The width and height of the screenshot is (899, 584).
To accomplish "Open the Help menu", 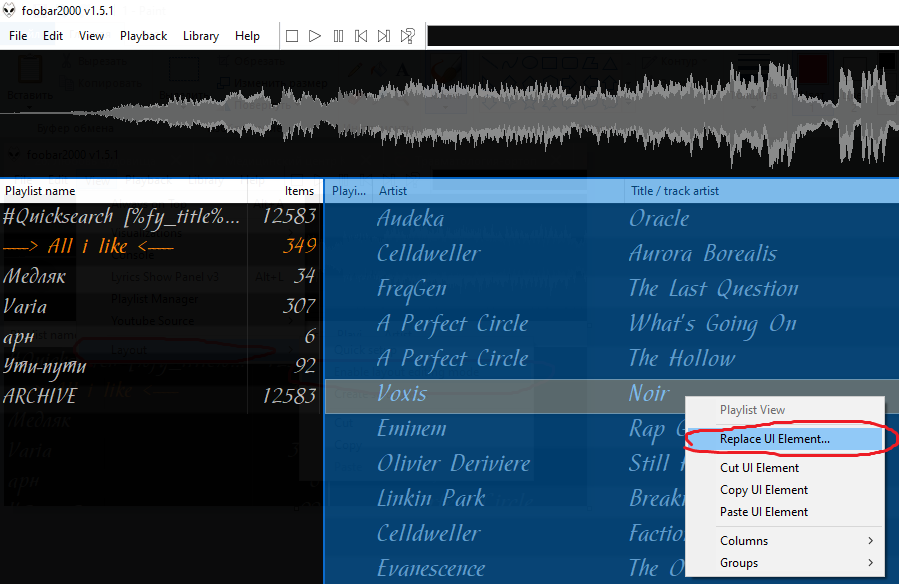I will [x=247, y=36].
